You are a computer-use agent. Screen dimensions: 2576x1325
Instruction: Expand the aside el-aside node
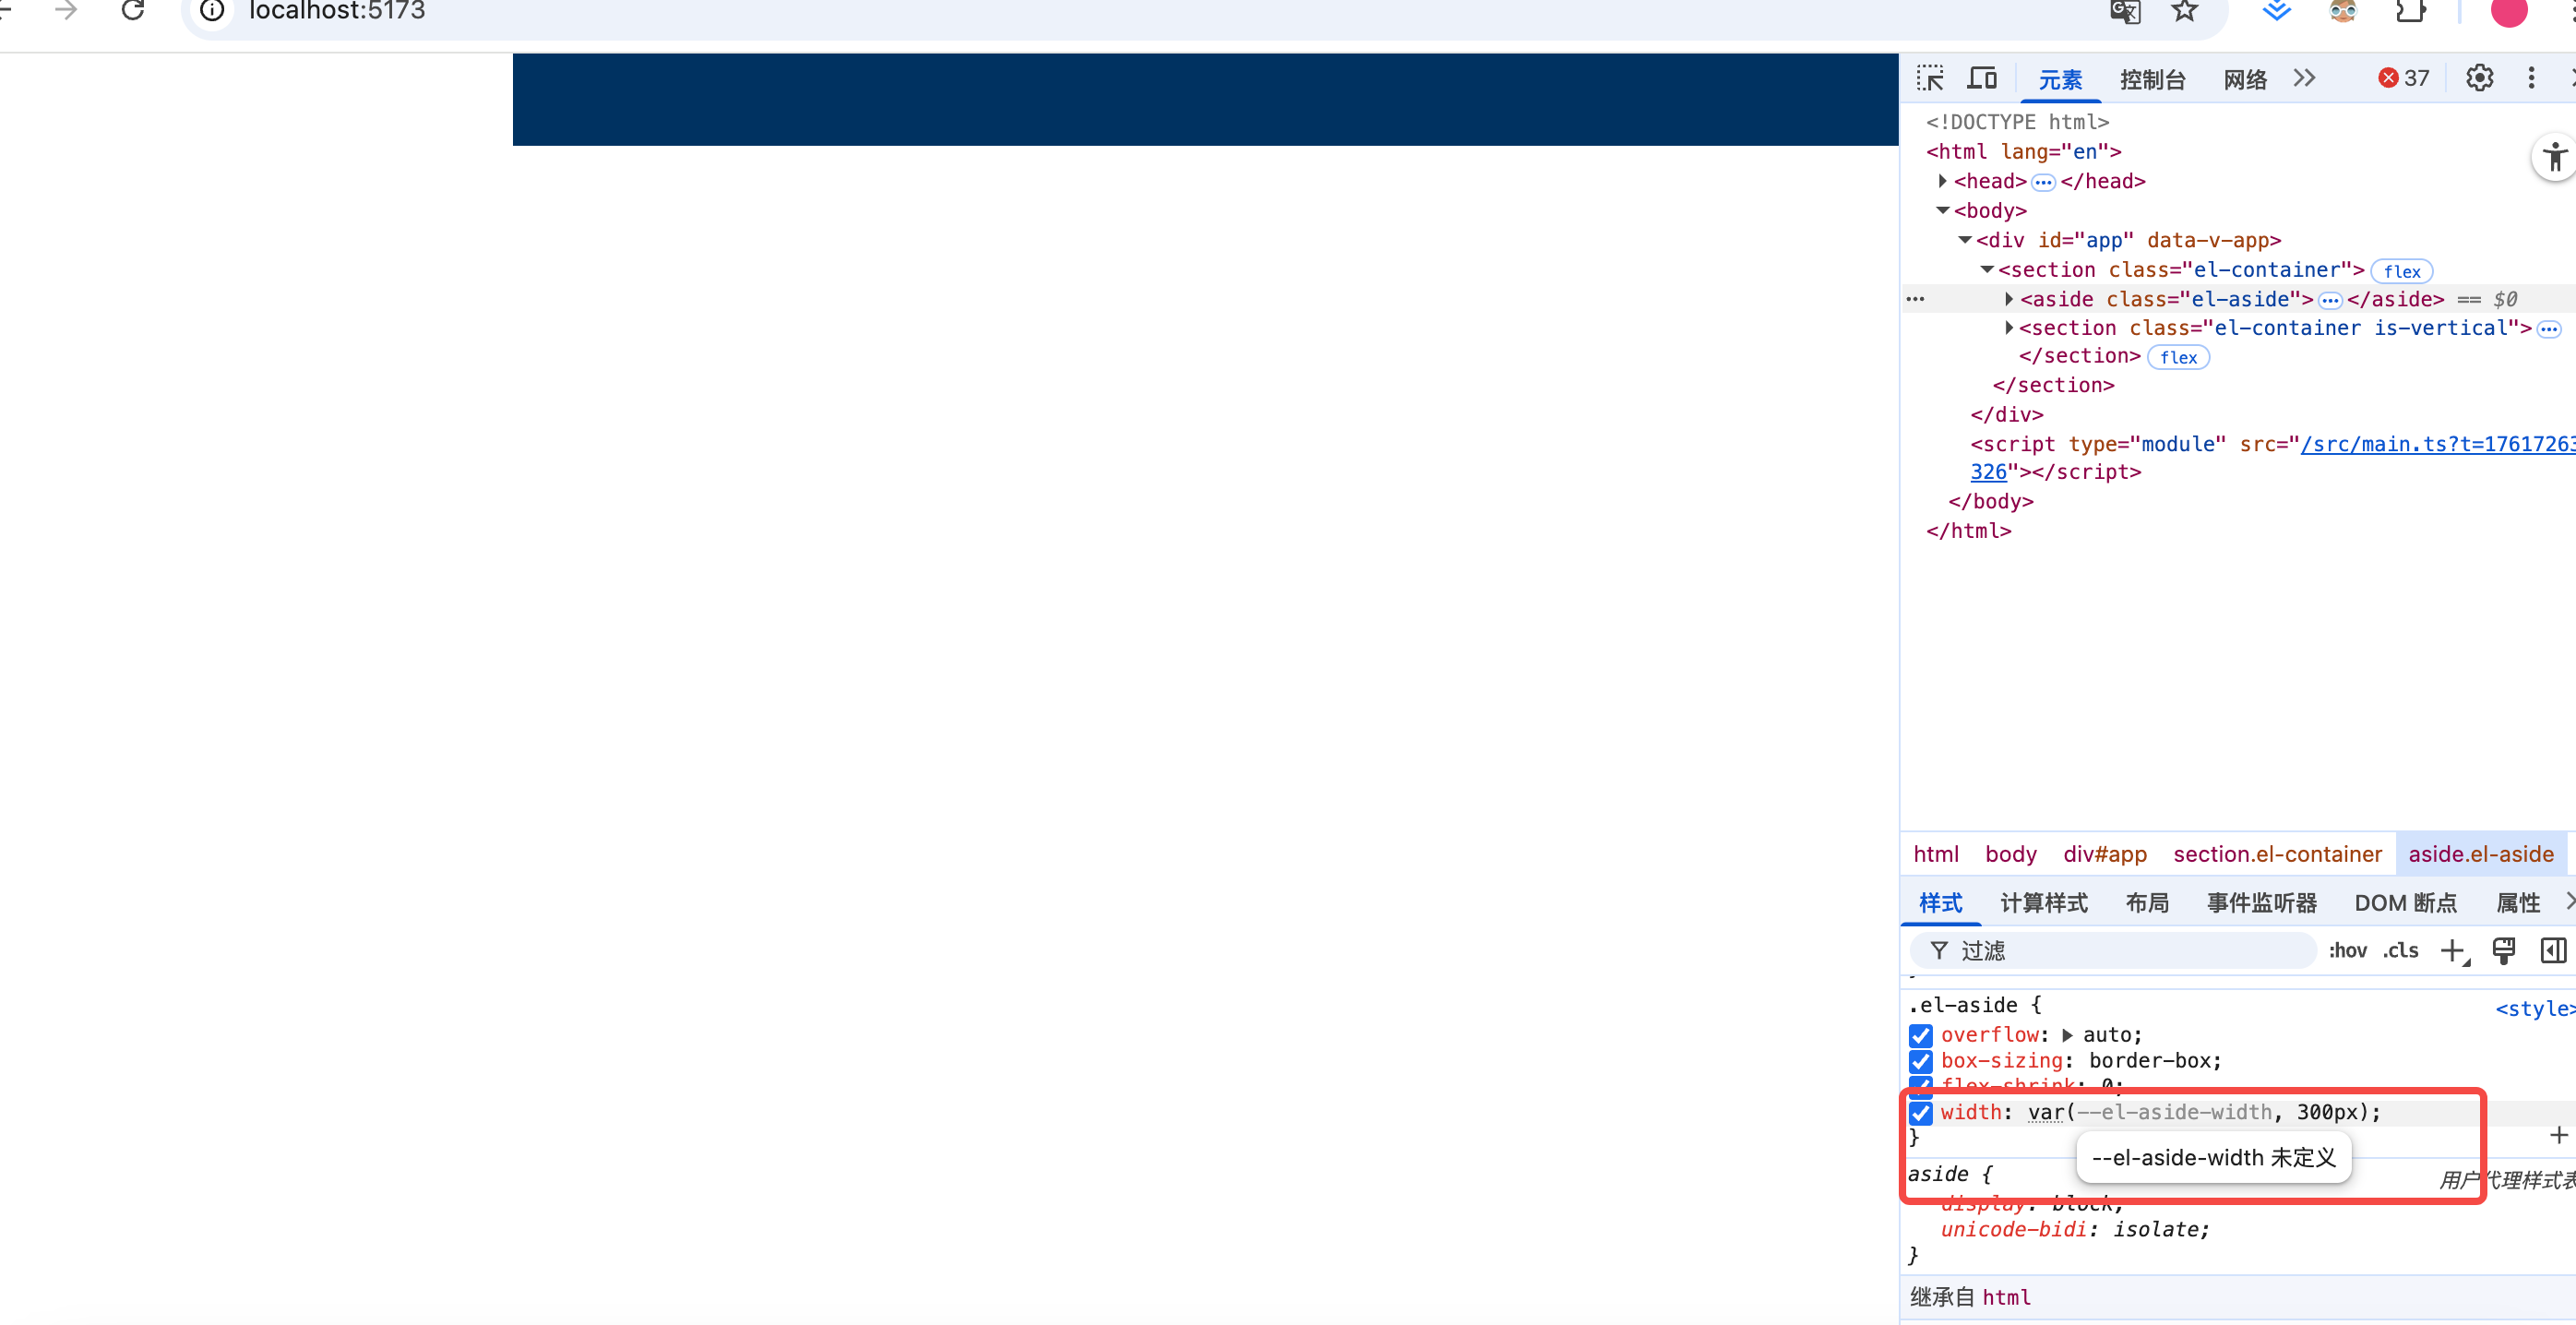tap(2009, 299)
